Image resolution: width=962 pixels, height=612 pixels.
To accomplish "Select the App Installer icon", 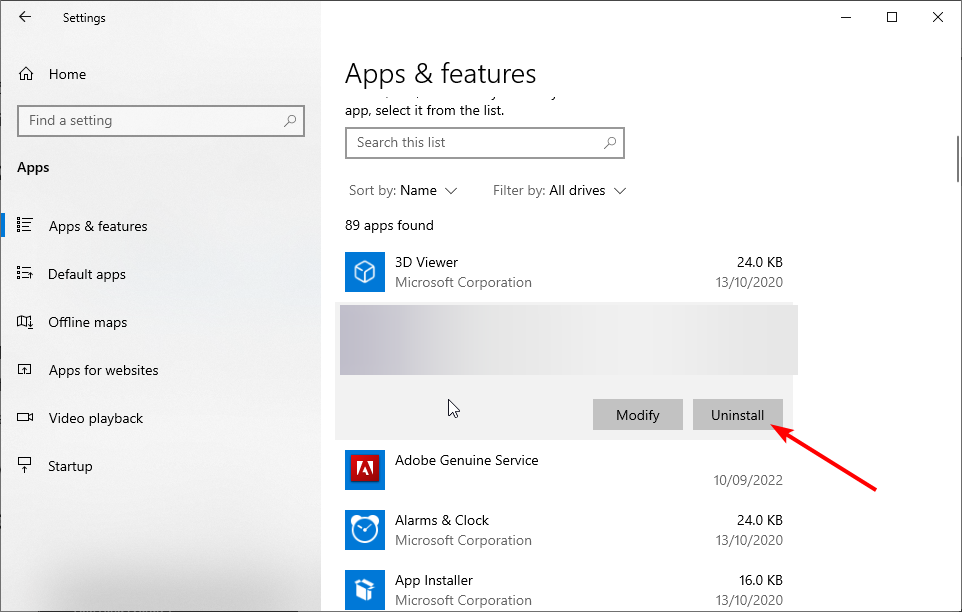I will [x=365, y=590].
